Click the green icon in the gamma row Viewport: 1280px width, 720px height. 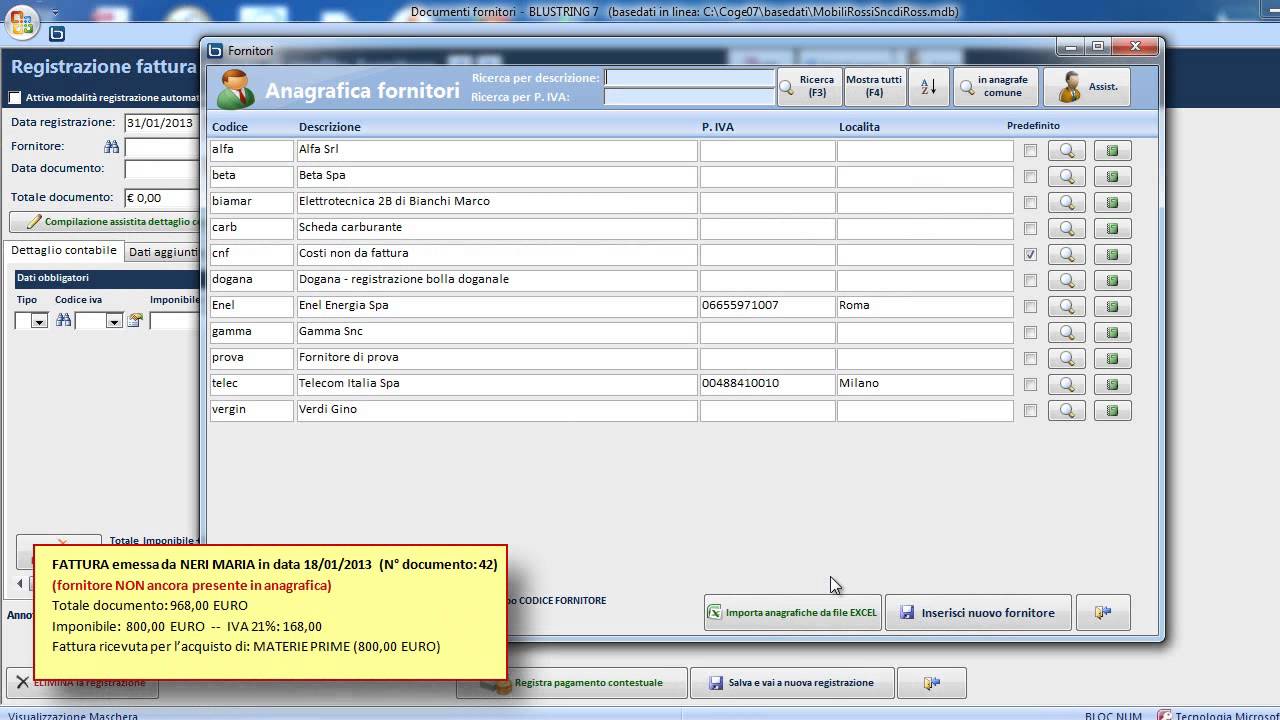point(1112,333)
